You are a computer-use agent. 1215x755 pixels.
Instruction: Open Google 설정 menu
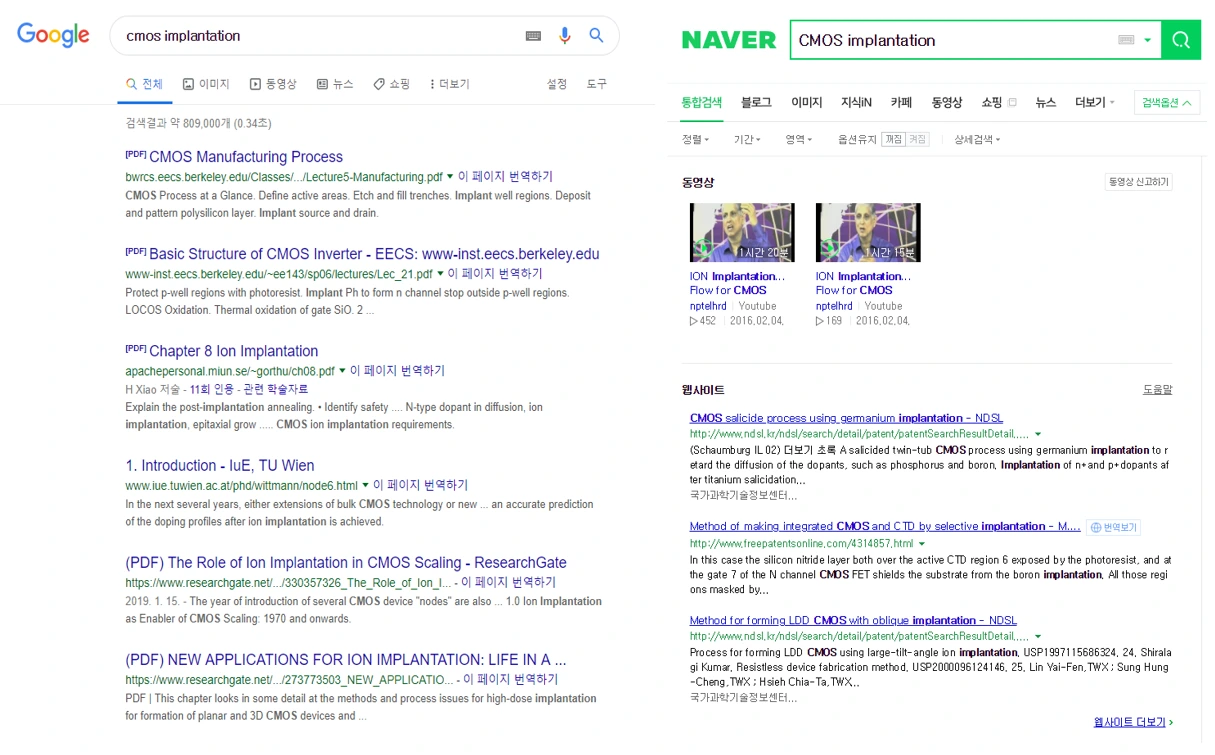(557, 84)
